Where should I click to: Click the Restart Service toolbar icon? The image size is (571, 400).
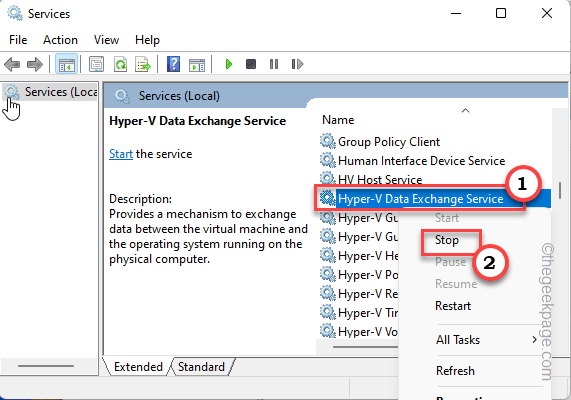297,64
